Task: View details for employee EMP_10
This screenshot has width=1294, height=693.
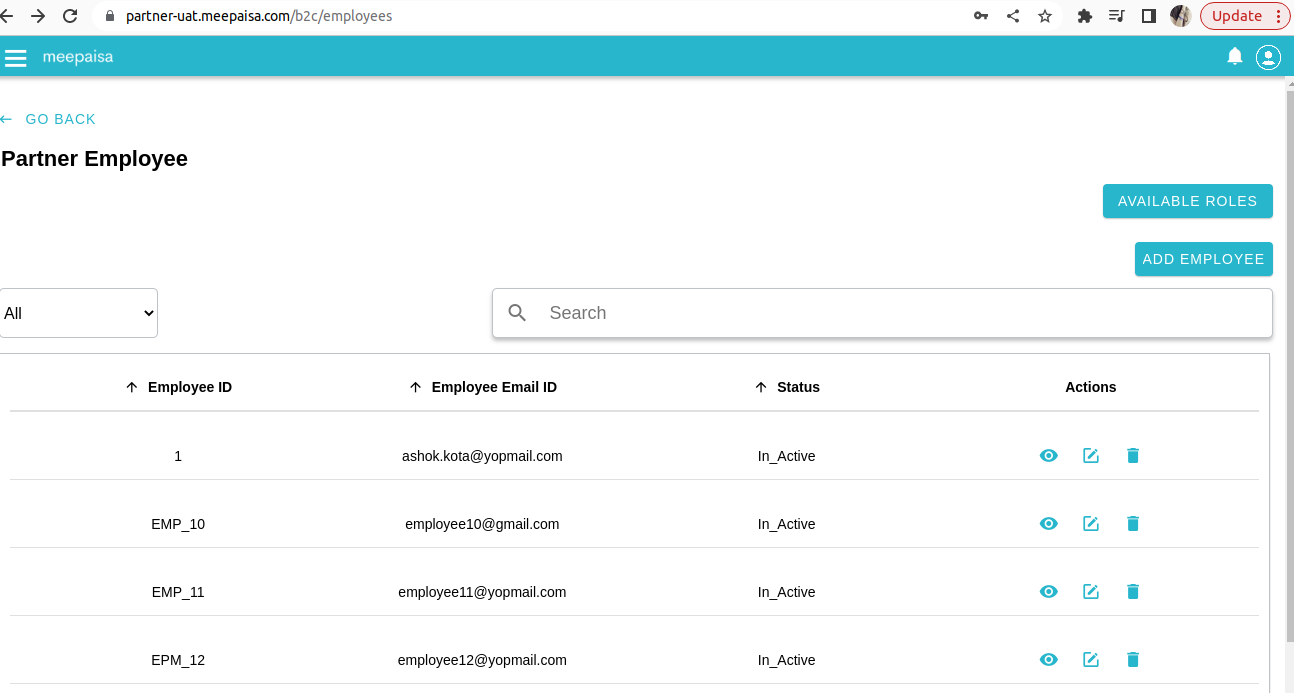Action: point(1048,524)
